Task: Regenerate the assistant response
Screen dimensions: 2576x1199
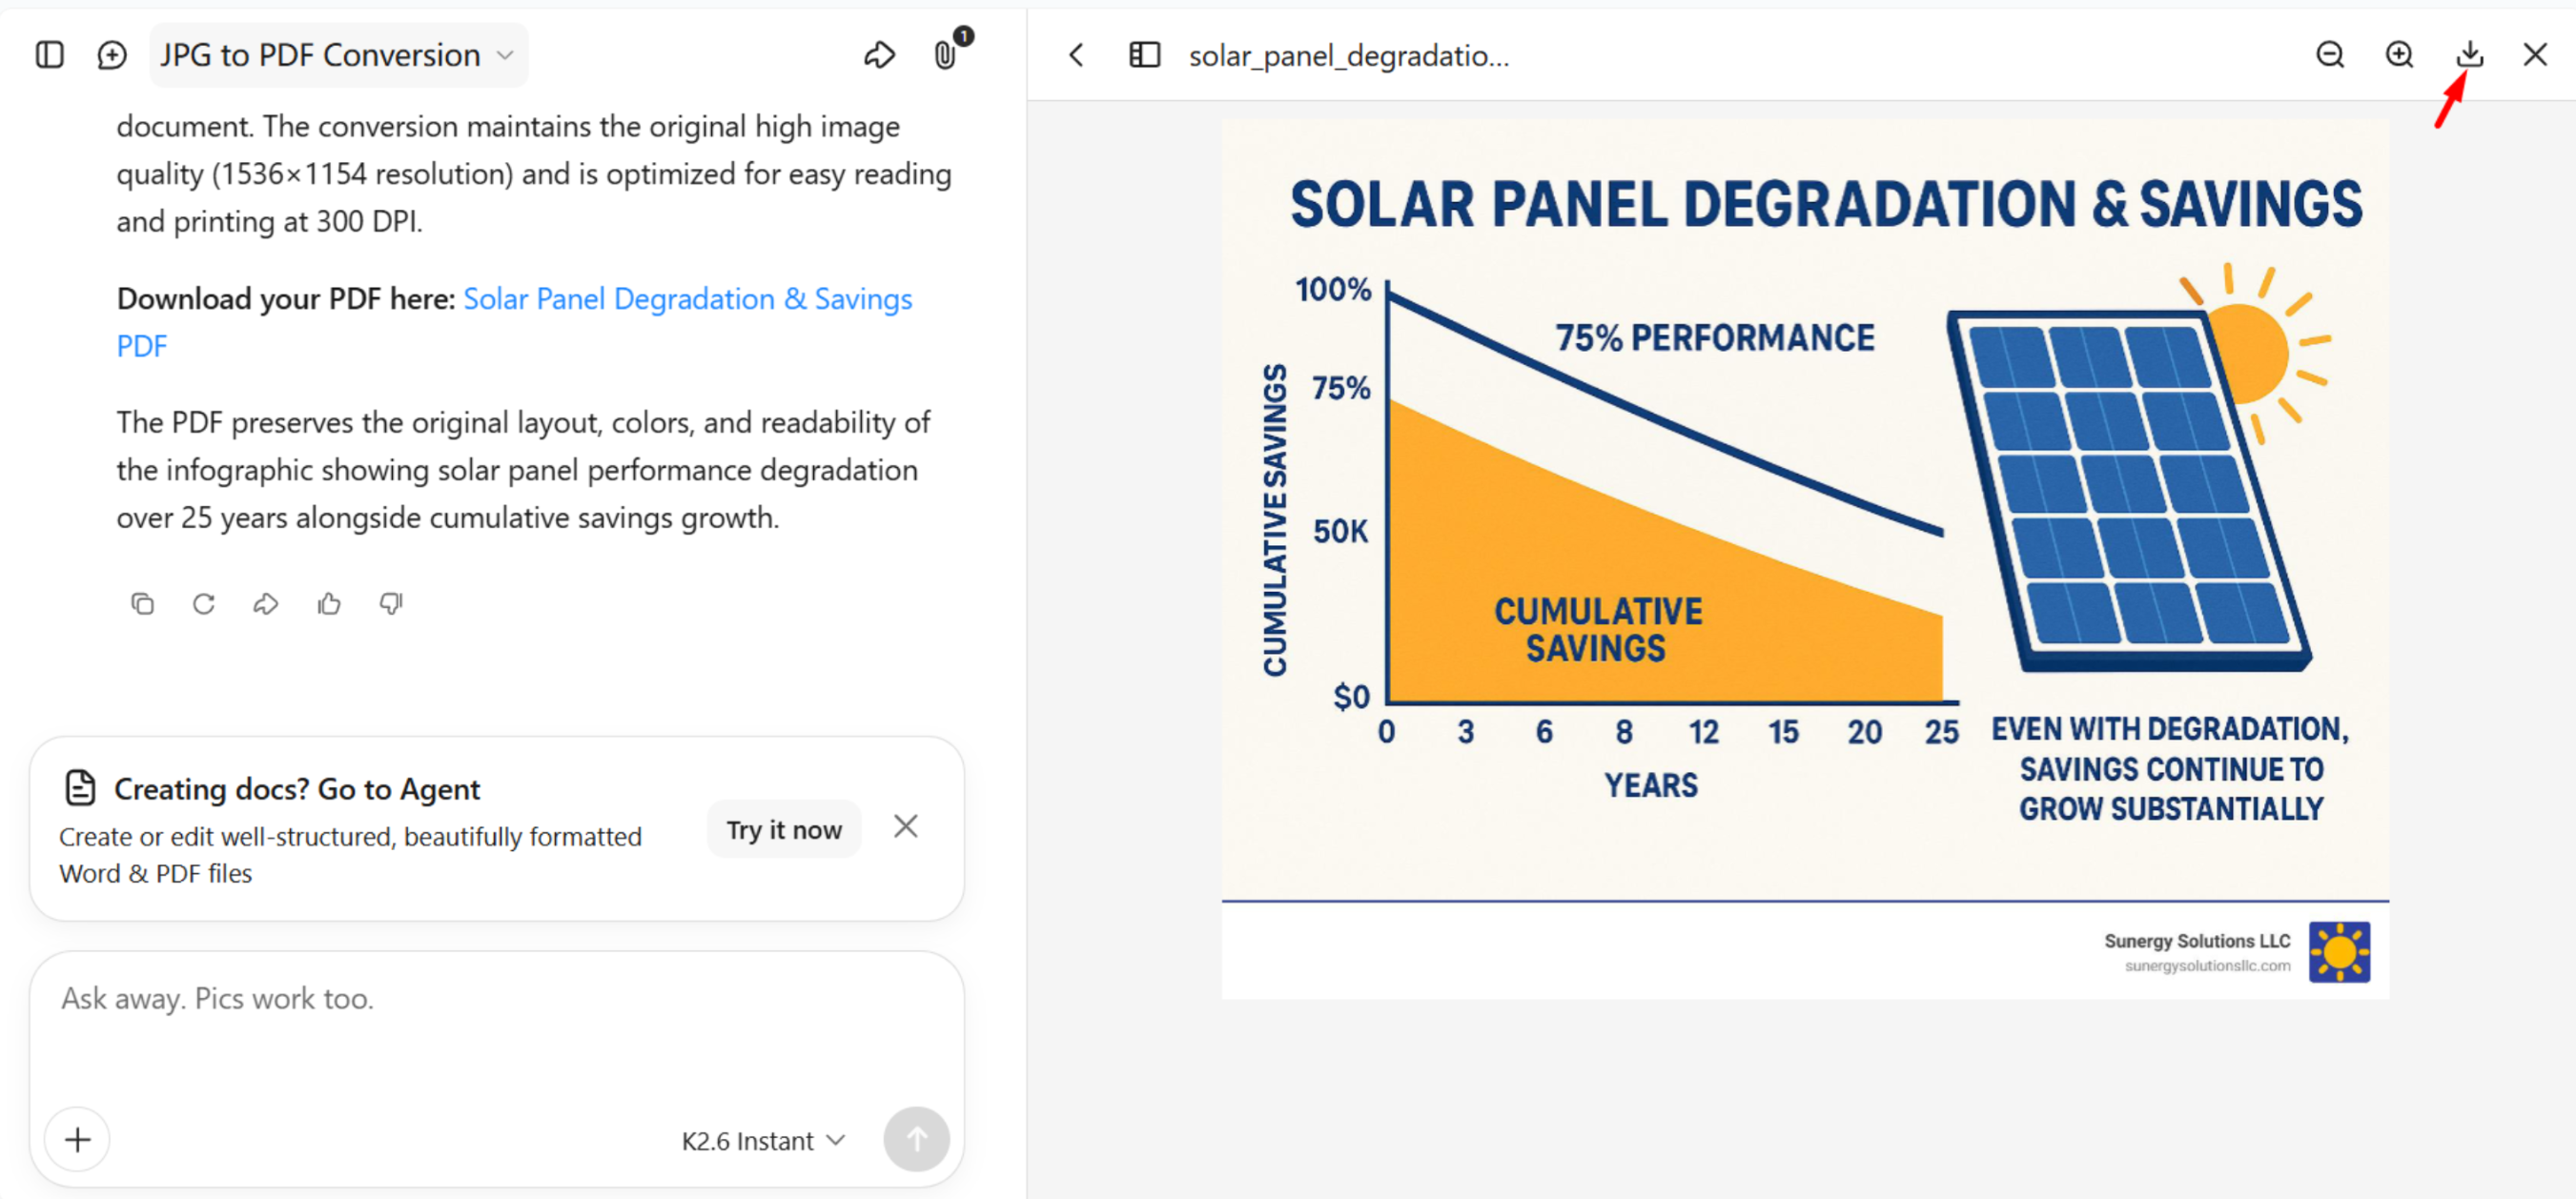Action: point(204,603)
